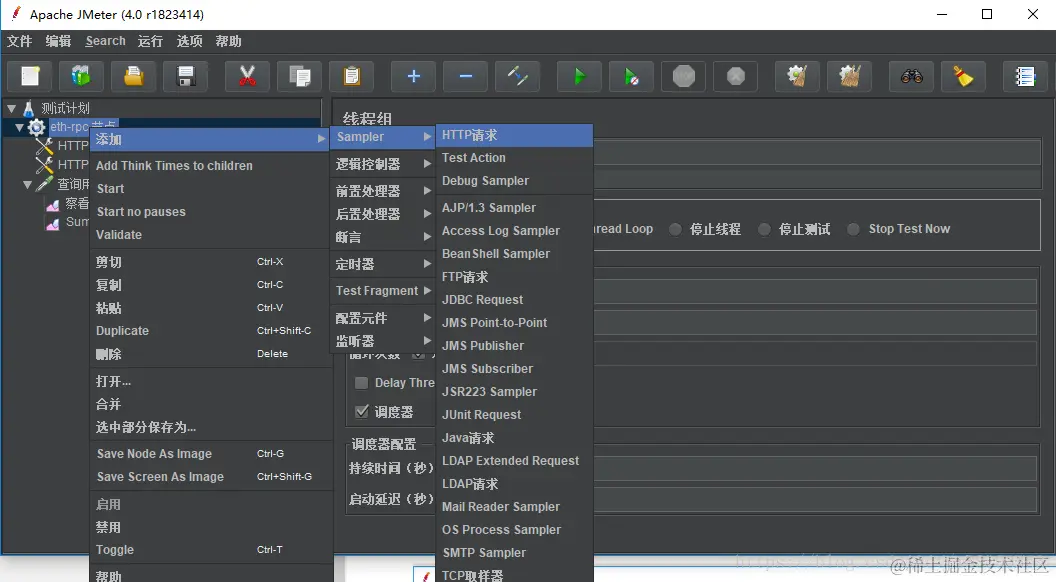
Task: Expand the 逻辑控制器 submenu
Action: 383,164
